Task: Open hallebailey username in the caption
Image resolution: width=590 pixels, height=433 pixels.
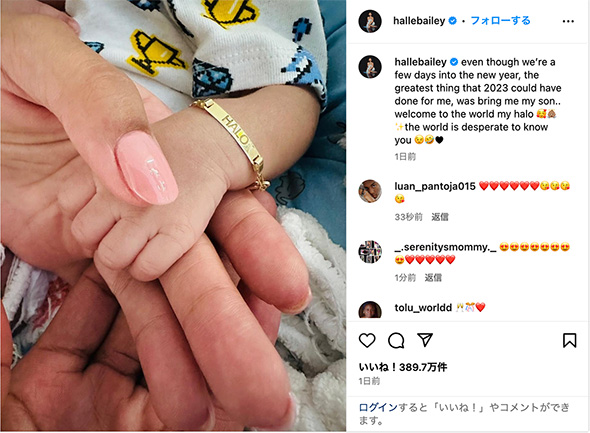Action: [420, 62]
